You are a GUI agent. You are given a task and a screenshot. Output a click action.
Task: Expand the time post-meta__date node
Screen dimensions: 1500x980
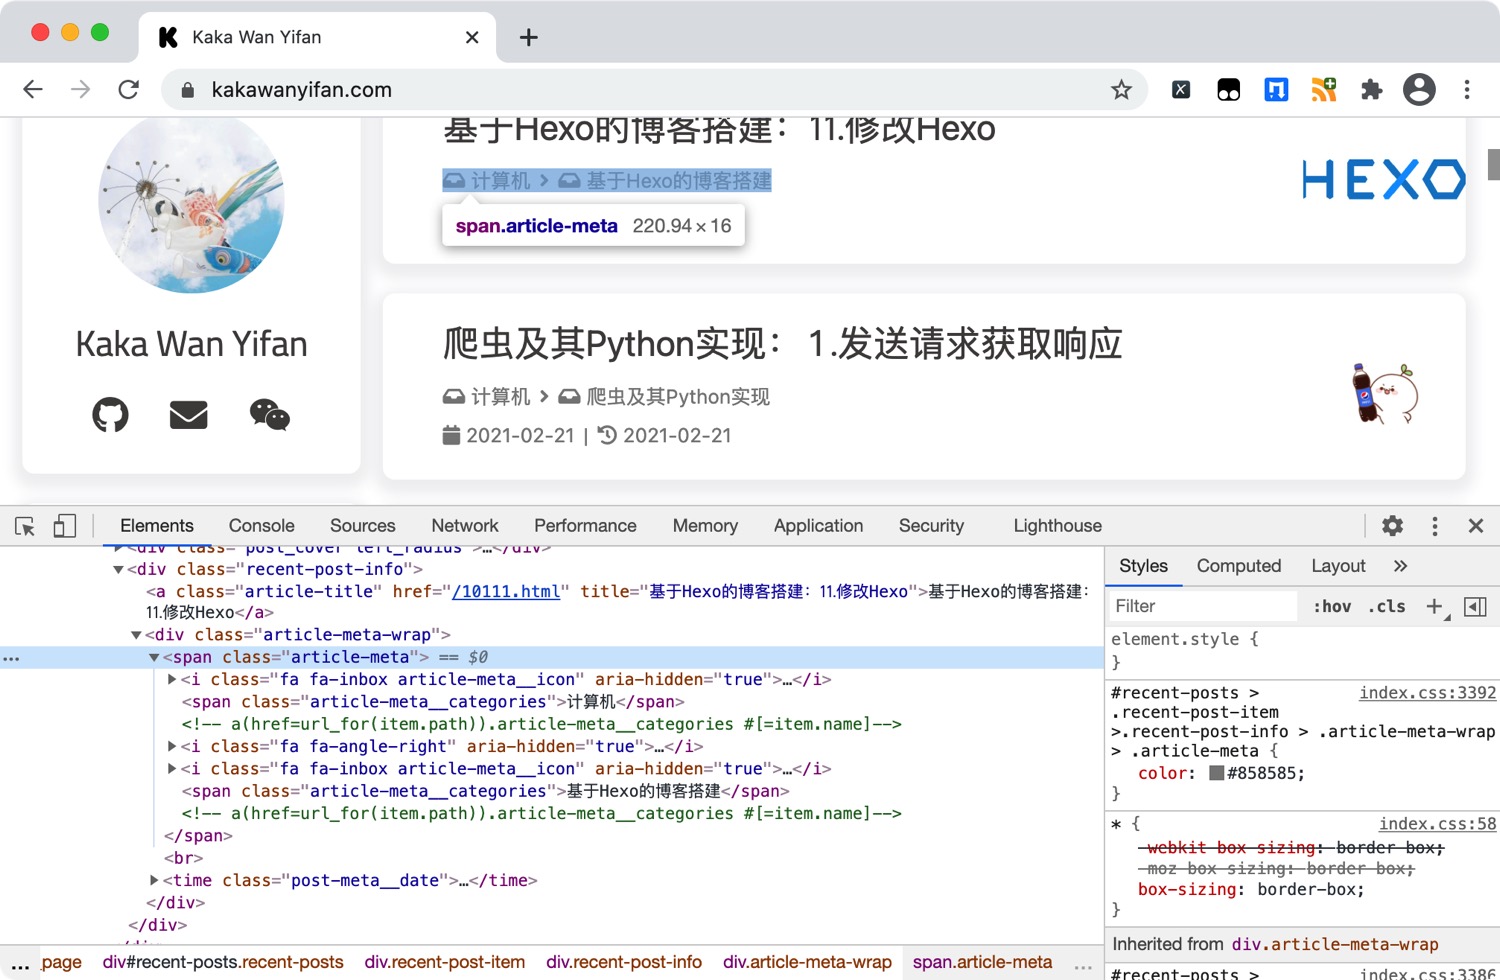point(154,880)
